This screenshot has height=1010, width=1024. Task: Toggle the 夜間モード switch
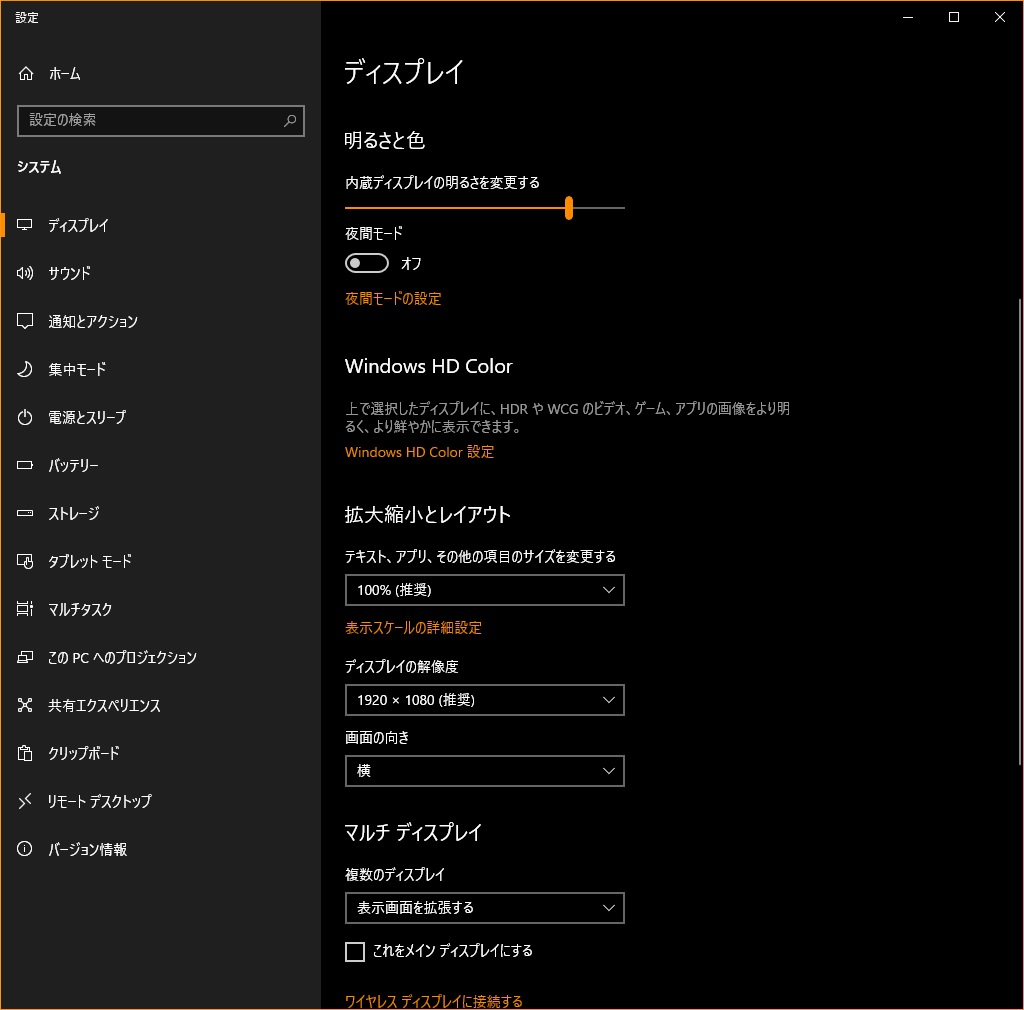366,264
